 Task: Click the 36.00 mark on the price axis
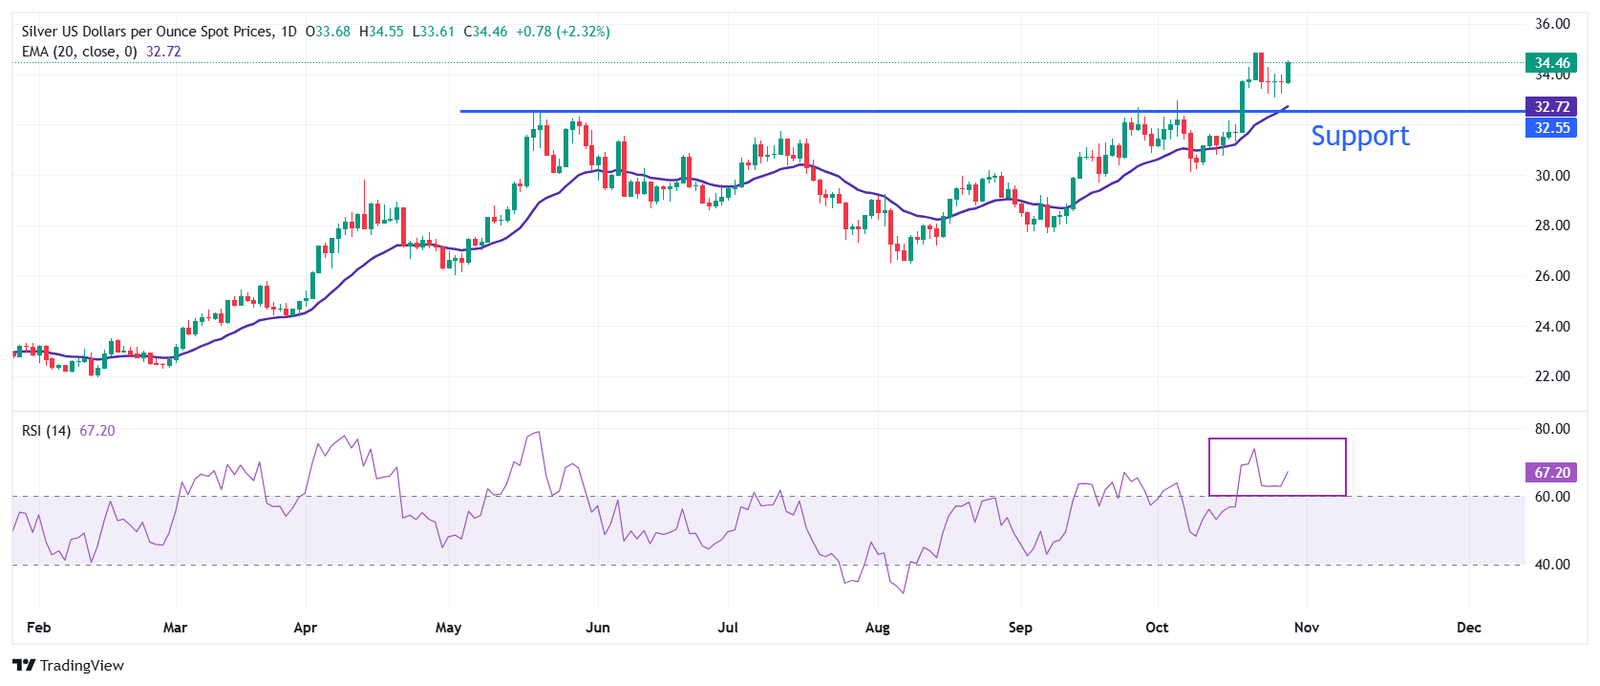point(1552,24)
